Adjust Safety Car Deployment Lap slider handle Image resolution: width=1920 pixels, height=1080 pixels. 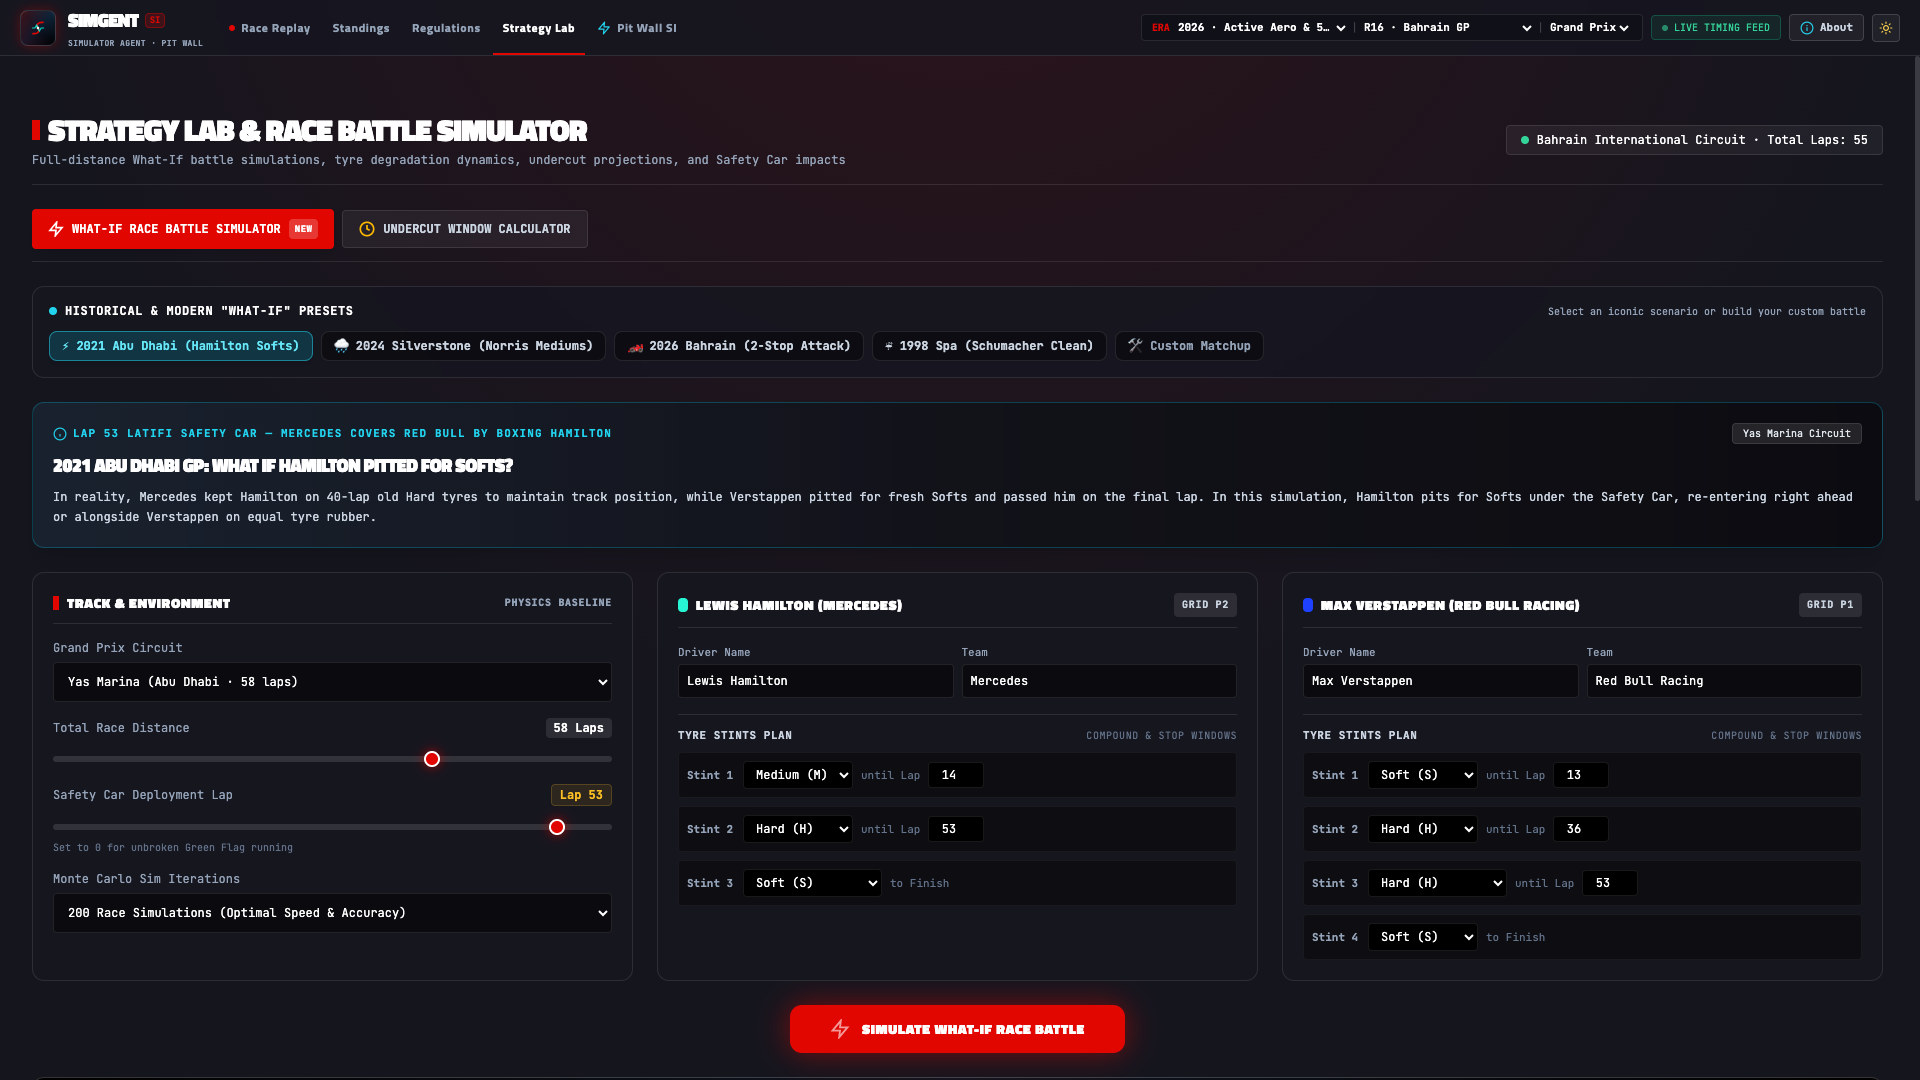[557, 827]
